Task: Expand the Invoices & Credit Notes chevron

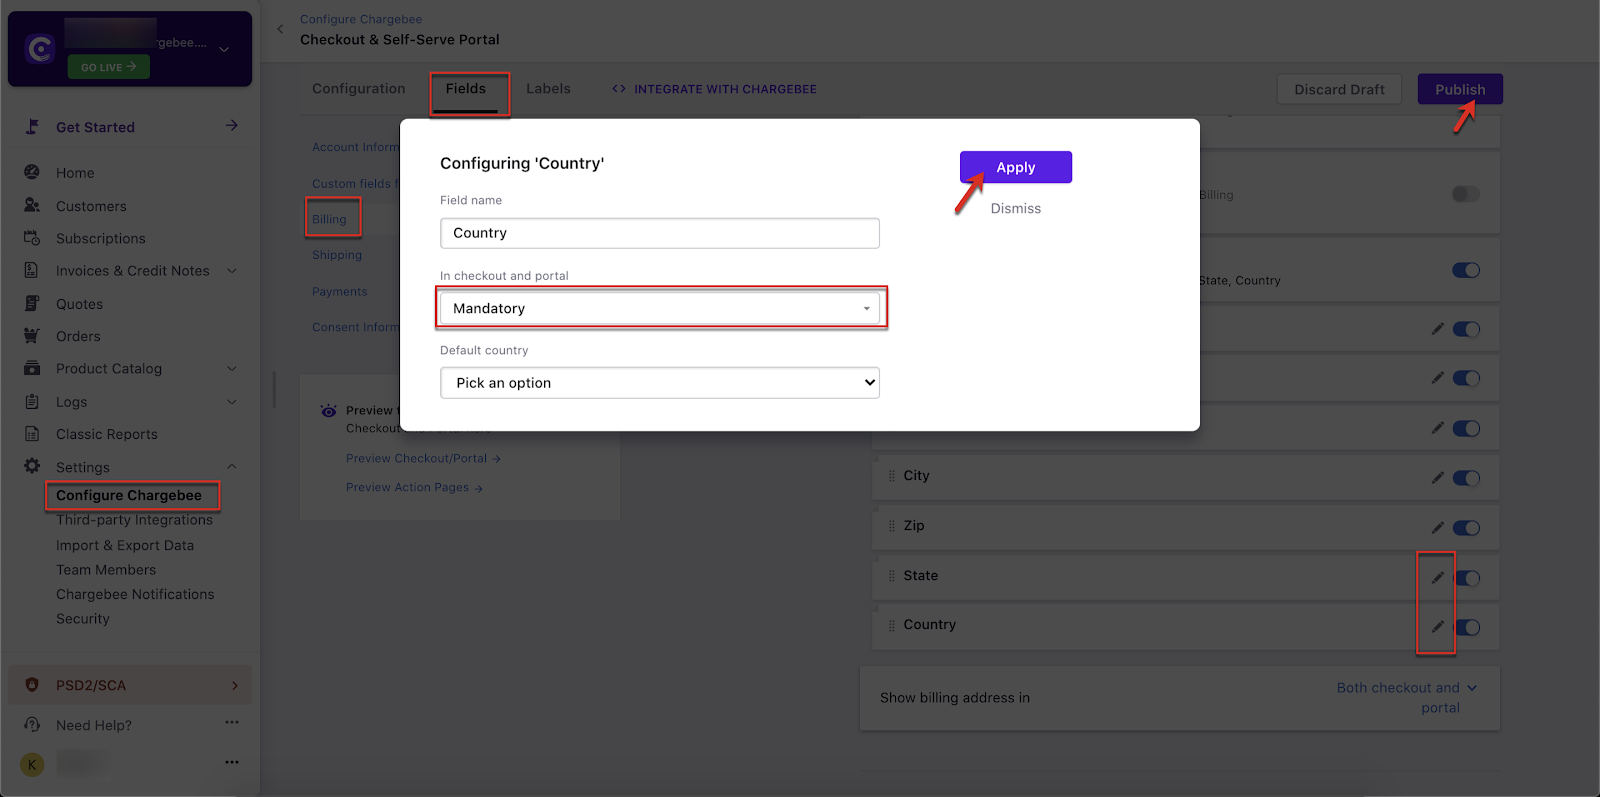Action: click(x=232, y=270)
